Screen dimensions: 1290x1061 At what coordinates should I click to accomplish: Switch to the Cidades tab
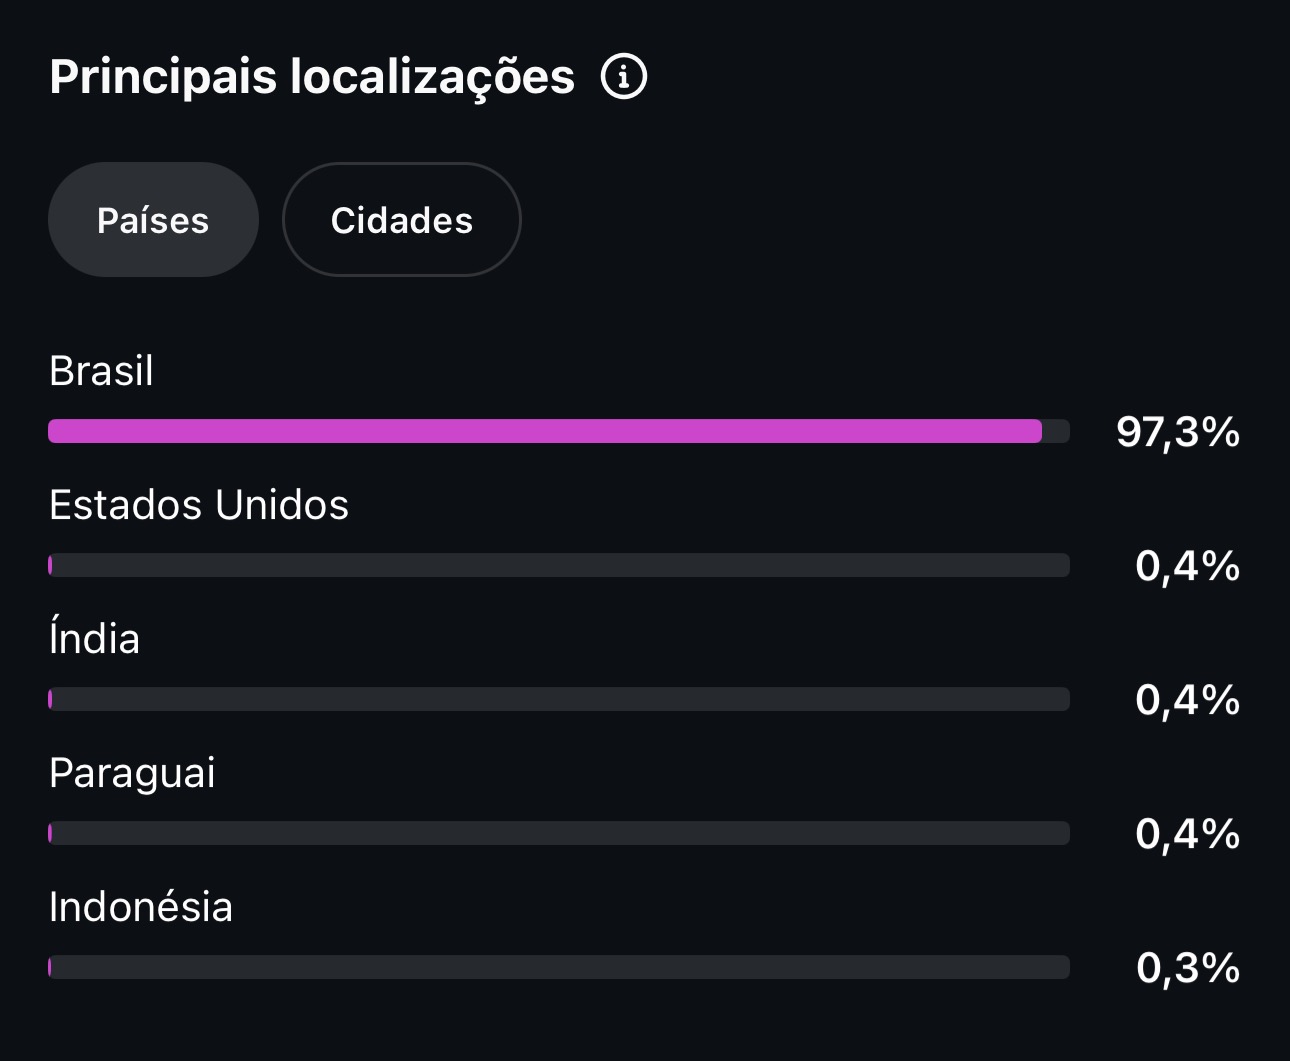click(x=402, y=220)
